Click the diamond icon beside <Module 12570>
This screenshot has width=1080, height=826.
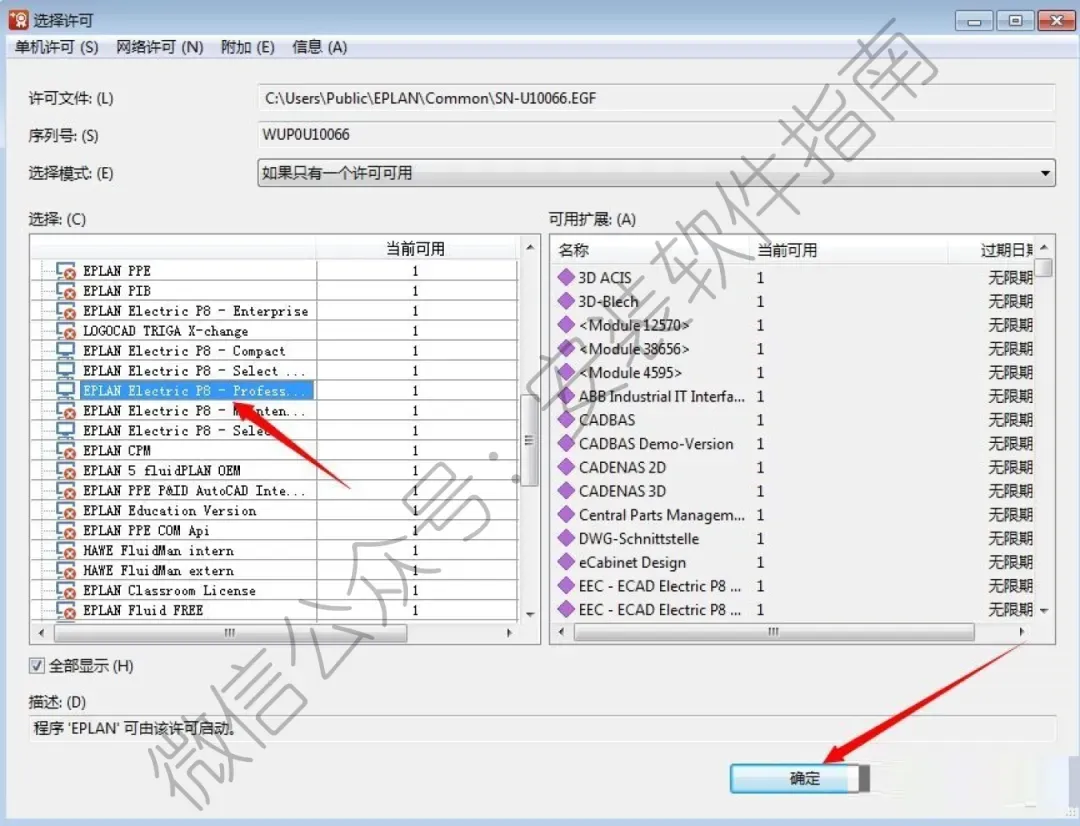[x=566, y=324]
